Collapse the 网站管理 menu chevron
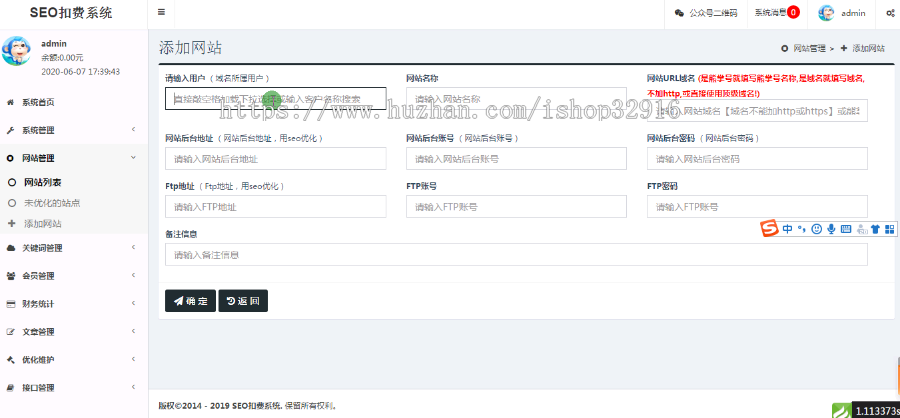Screen dimensions: 900x418 coord(133,157)
